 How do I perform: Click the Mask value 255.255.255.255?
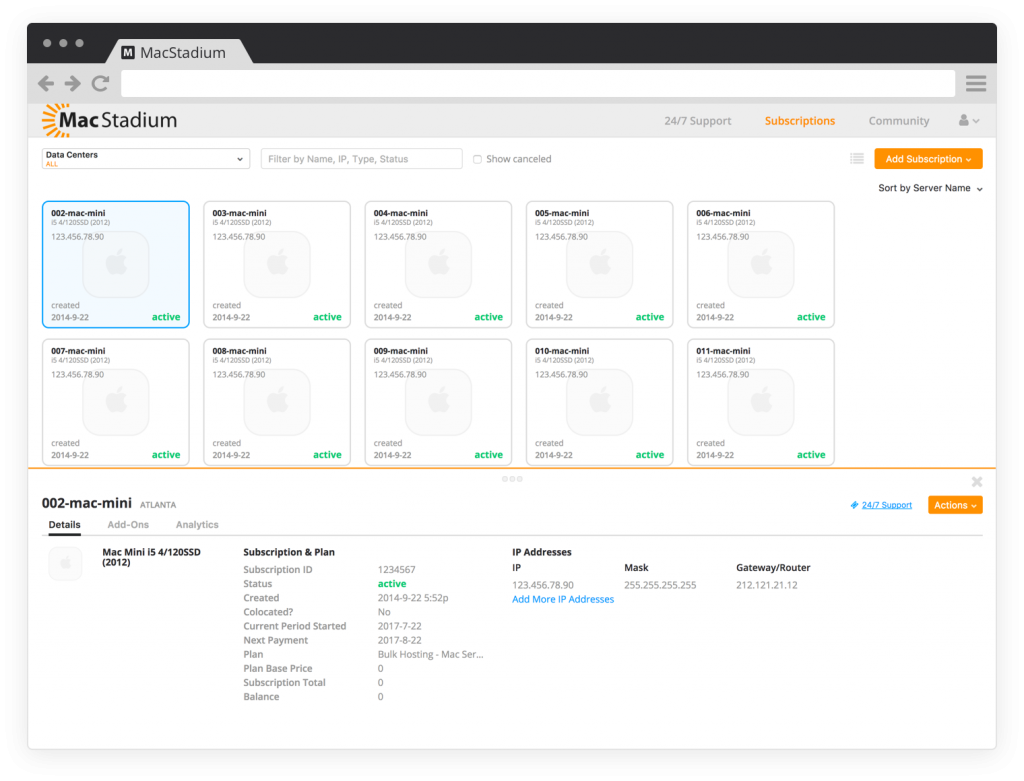click(660, 585)
